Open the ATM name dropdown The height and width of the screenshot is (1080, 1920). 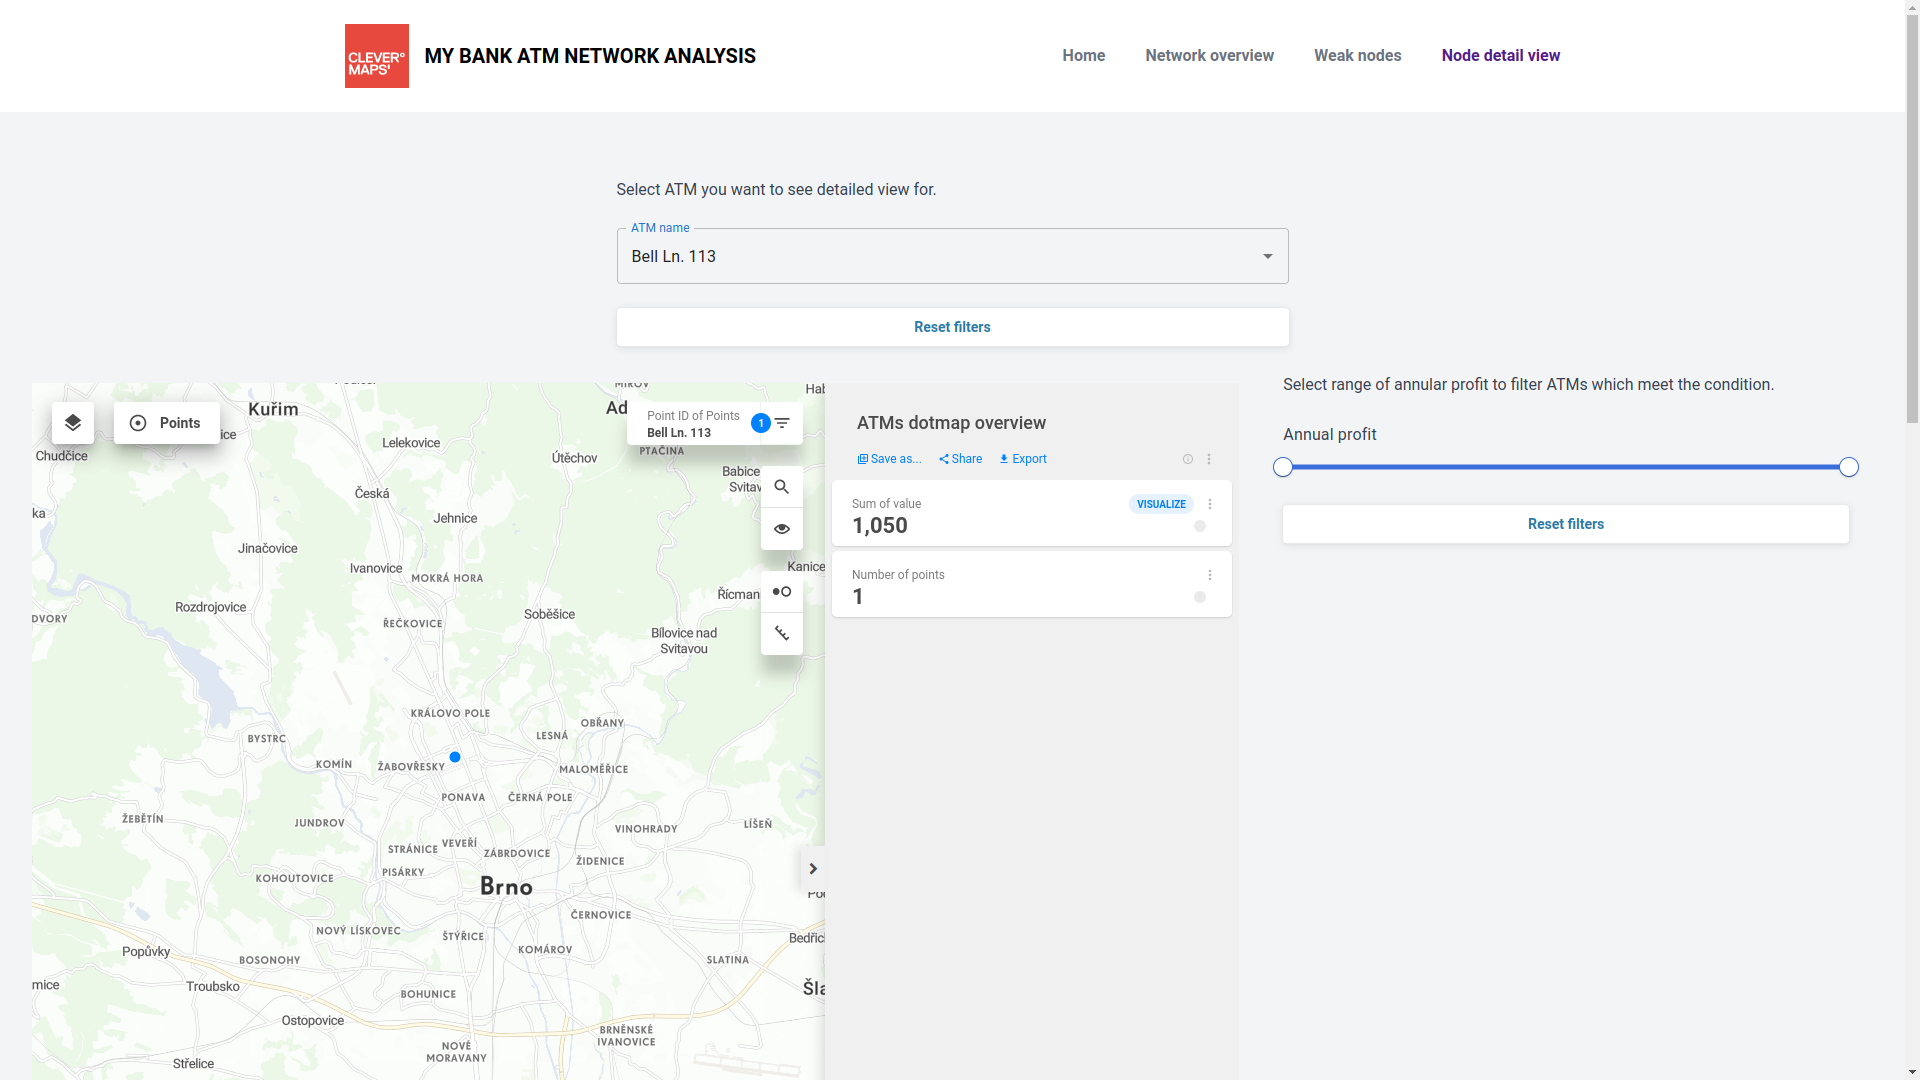[952, 256]
